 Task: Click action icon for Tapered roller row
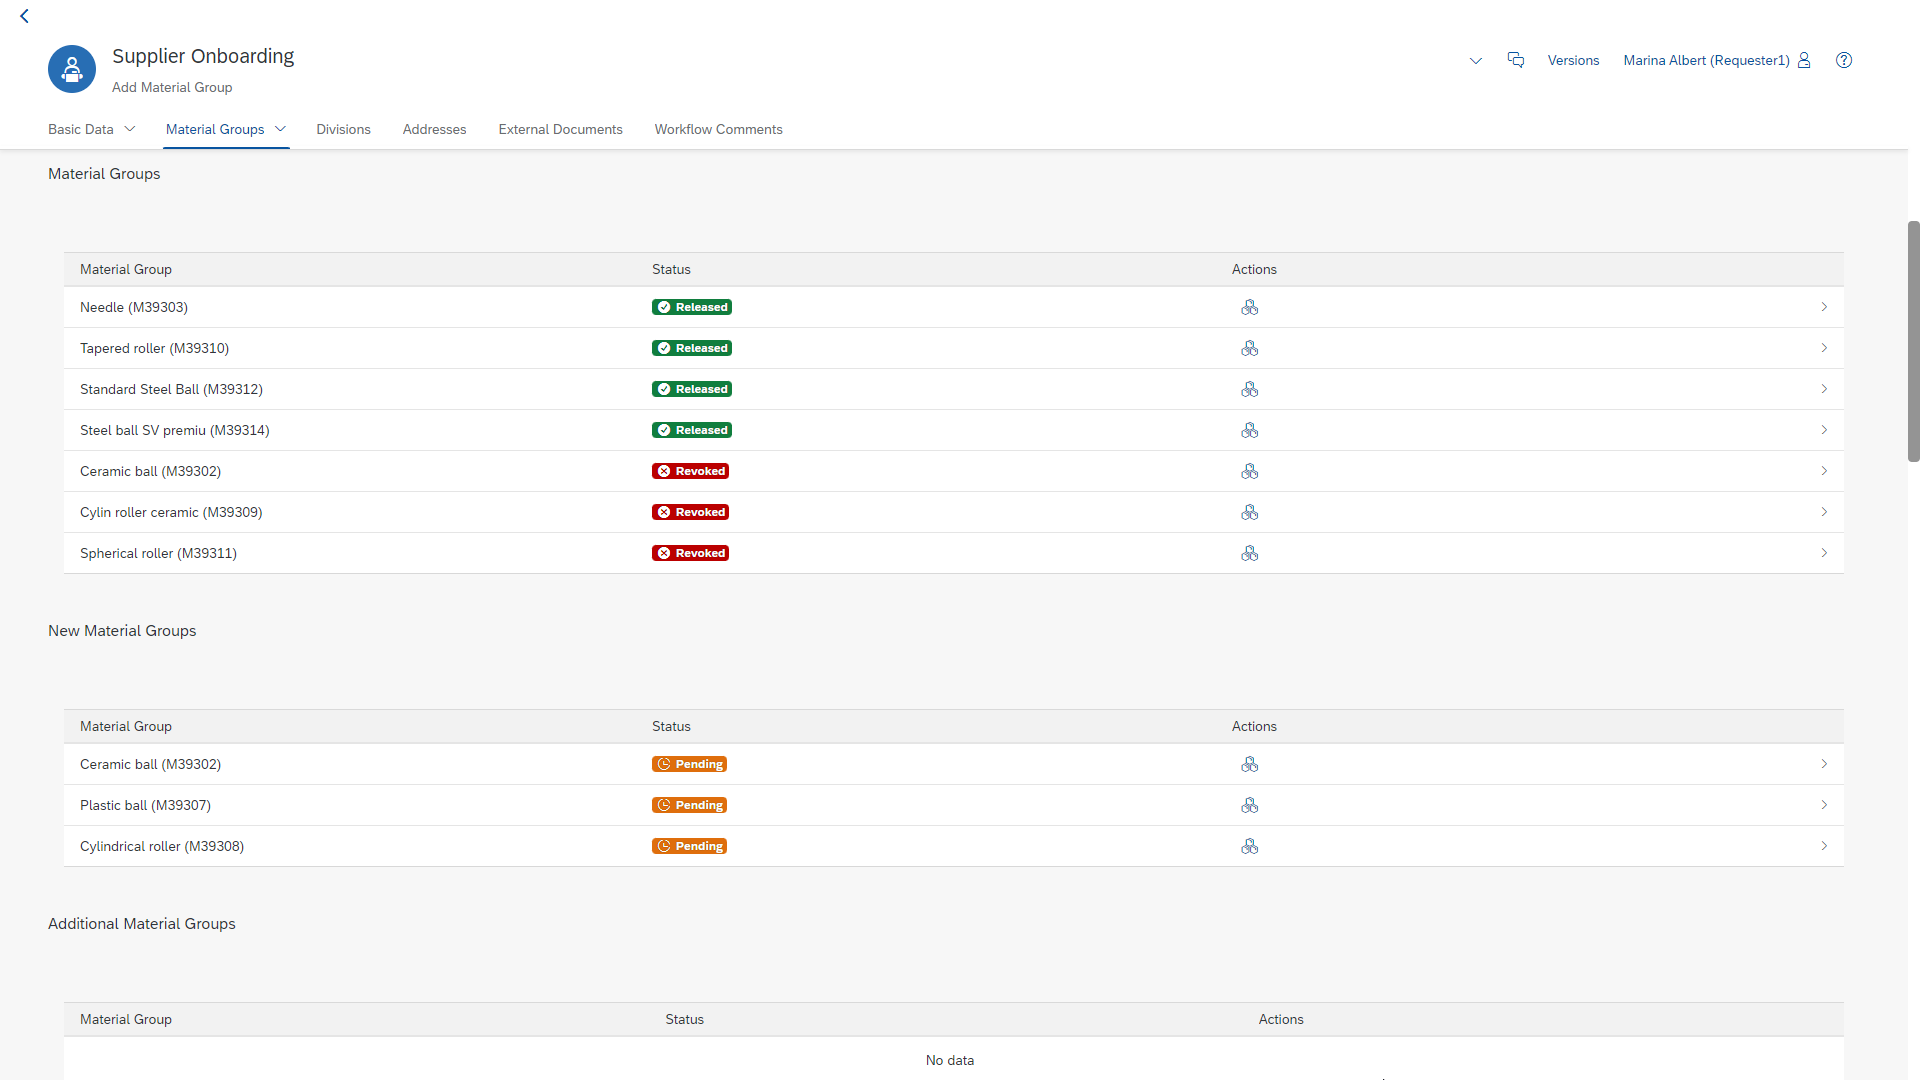(1249, 348)
